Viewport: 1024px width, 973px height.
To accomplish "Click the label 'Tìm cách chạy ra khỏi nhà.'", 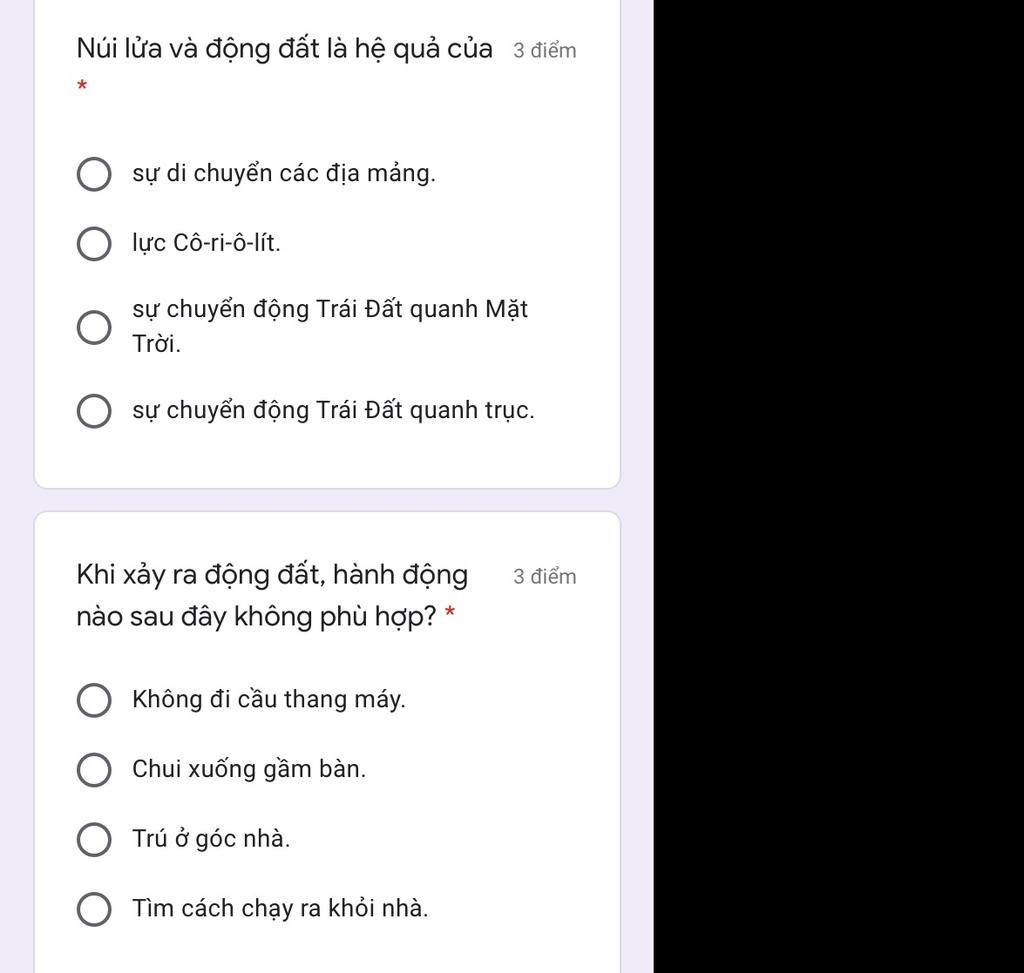I will pos(280,909).
